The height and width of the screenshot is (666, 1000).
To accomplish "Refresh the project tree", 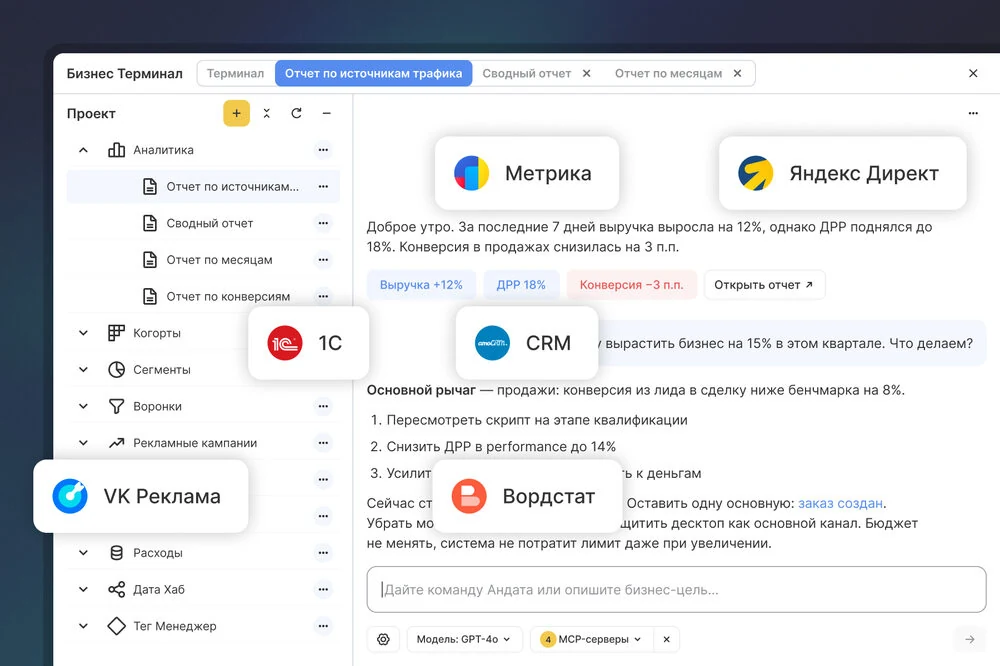I will pos(297,114).
